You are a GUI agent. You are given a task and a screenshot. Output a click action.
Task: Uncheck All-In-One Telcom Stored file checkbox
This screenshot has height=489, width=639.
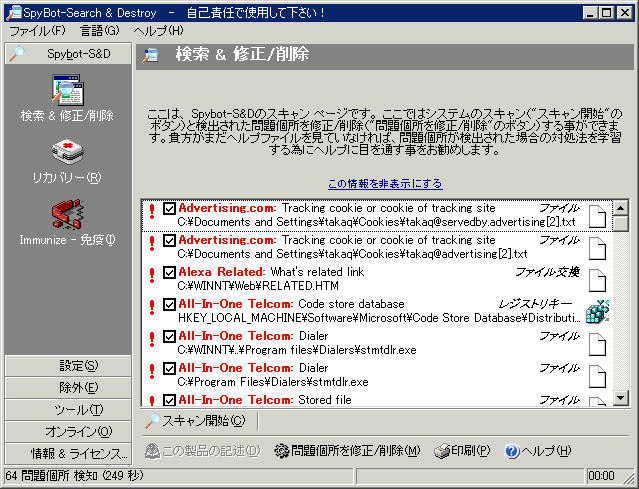pos(169,400)
